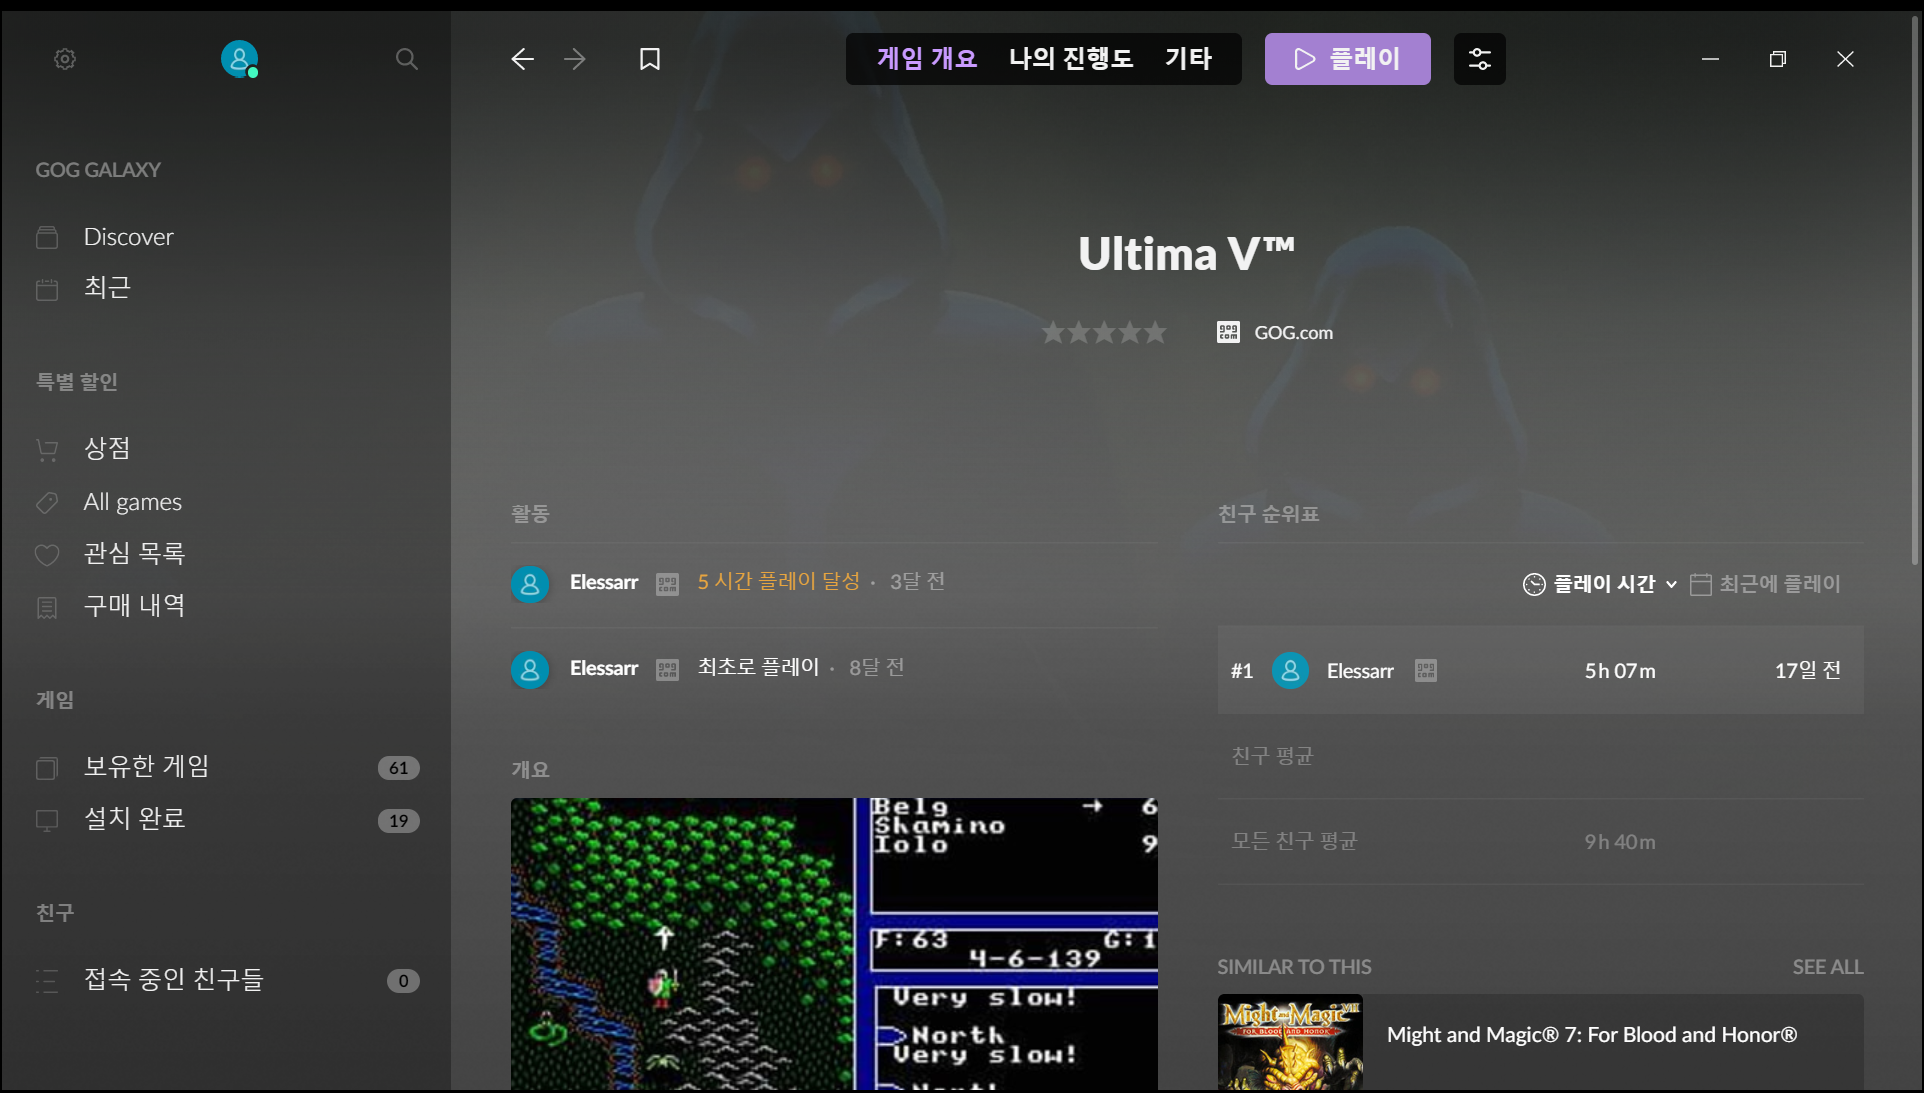Open the search magnifier icon
The width and height of the screenshot is (1924, 1093).
coord(406,59)
